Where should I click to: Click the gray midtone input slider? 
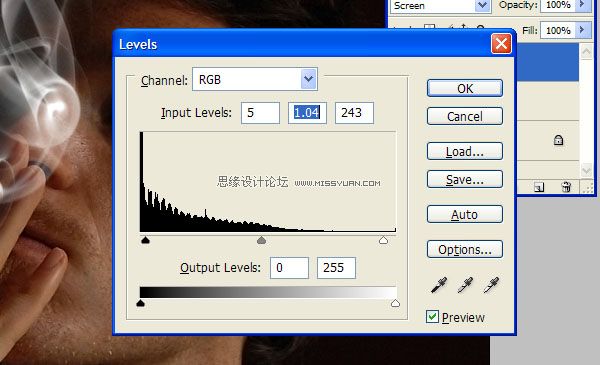[x=261, y=240]
